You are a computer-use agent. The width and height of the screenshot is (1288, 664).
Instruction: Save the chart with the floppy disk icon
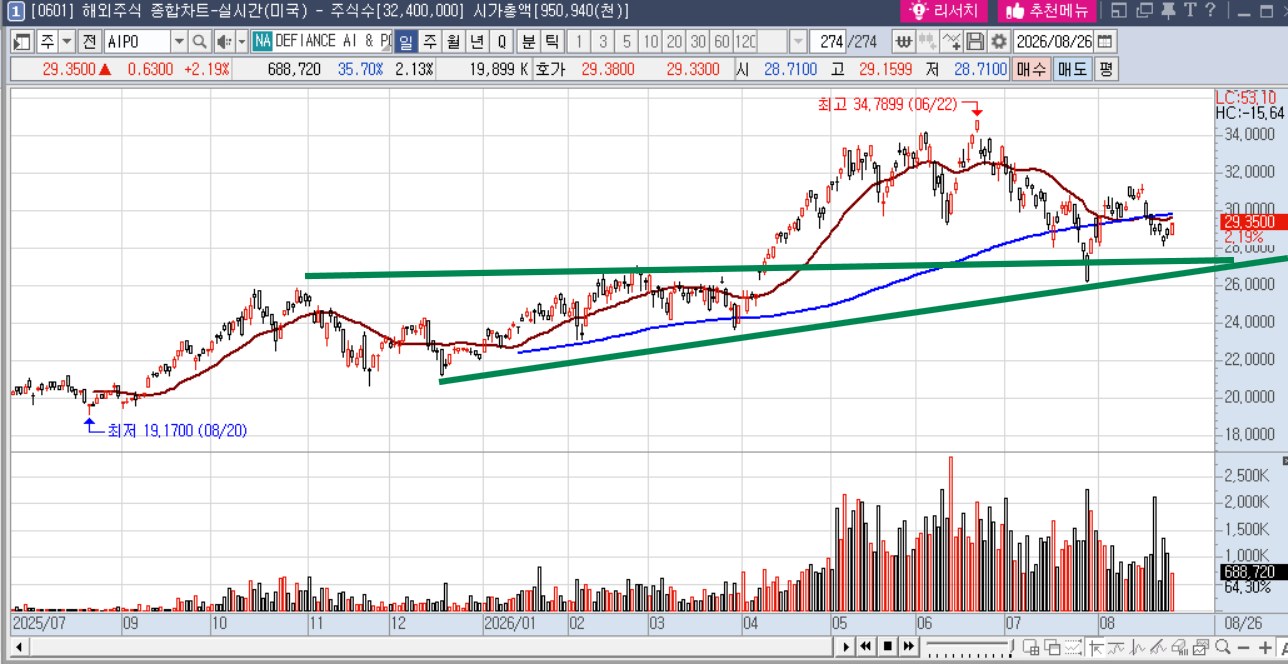click(975, 42)
